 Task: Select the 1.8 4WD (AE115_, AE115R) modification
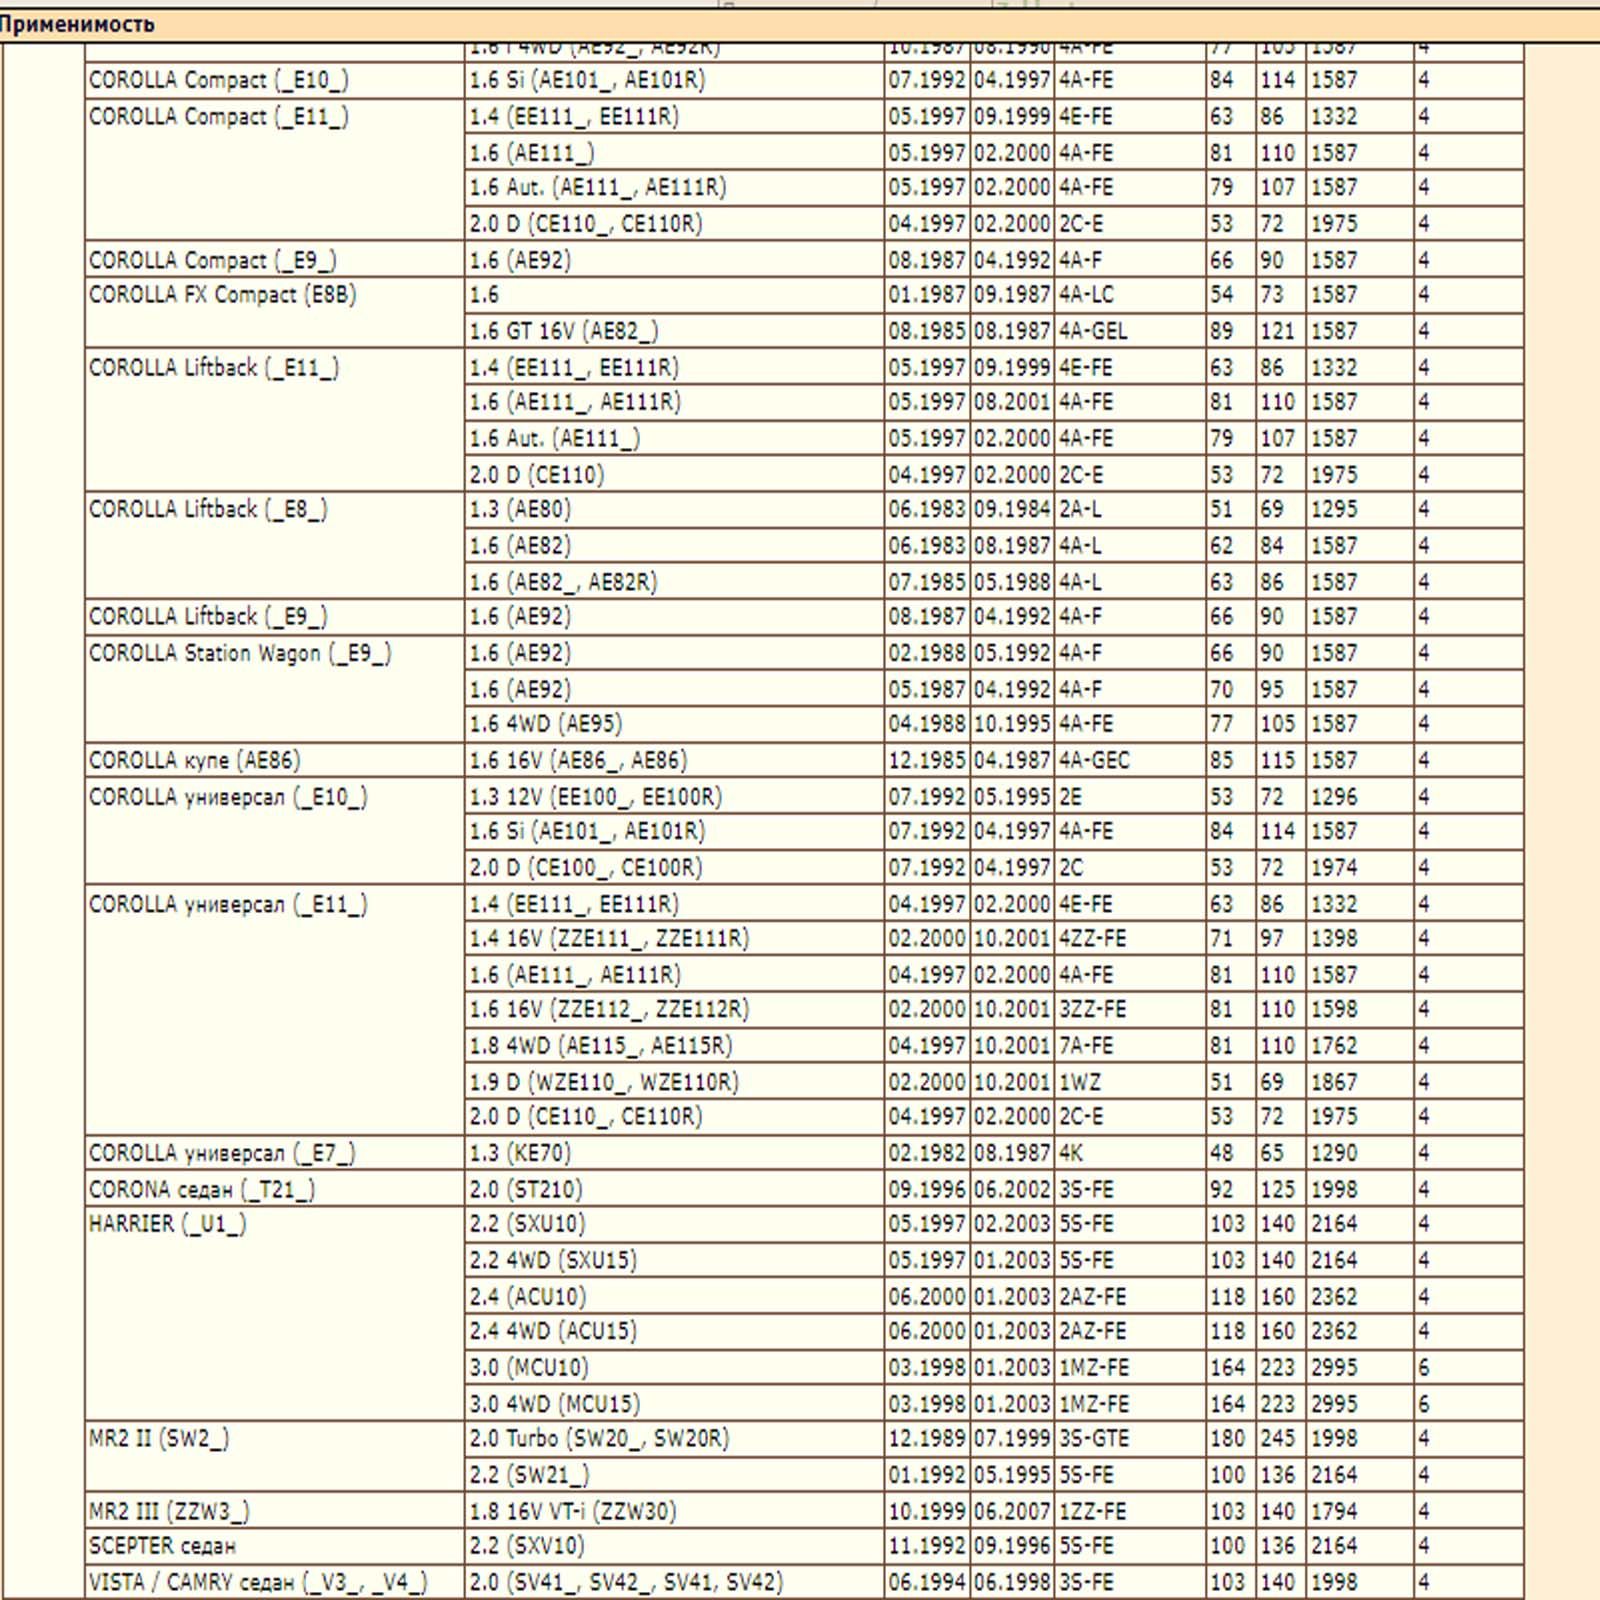click(x=601, y=1046)
